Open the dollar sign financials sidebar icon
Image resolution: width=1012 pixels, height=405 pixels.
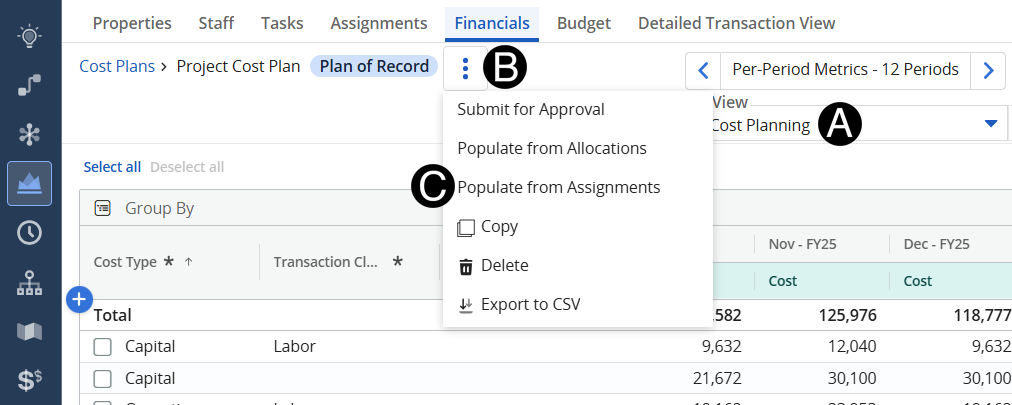point(30,380)
